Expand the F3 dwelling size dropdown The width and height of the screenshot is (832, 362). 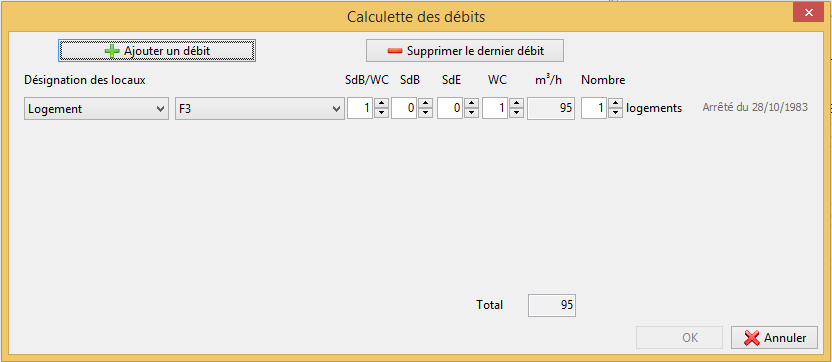click(260, 109)
